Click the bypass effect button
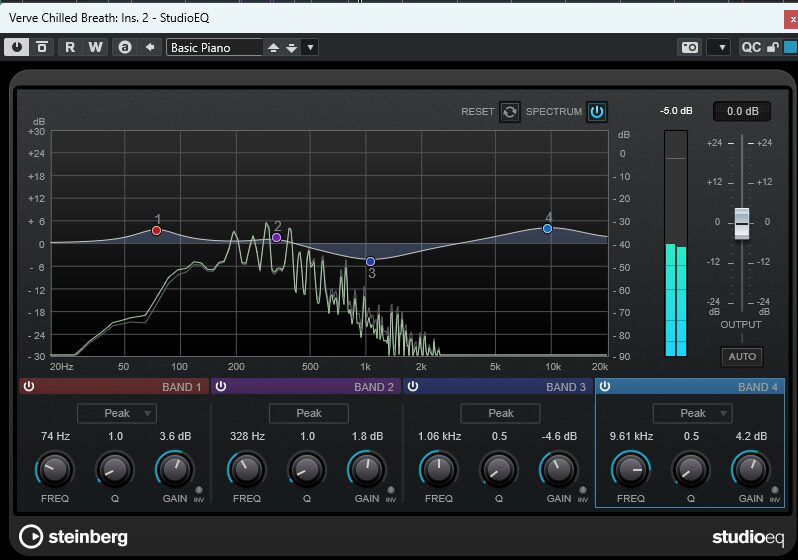 (42, 47)
